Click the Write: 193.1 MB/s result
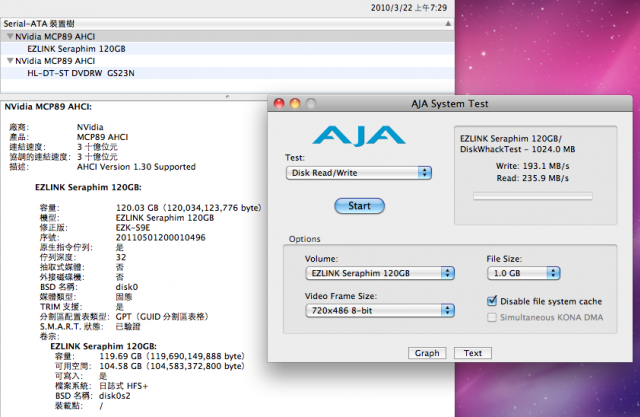Viewport: 640px width, 417px height. [532, 166]
